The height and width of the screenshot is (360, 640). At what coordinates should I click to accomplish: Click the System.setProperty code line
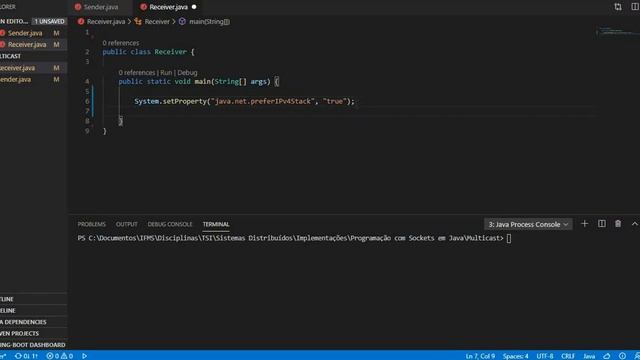[244, 101]
